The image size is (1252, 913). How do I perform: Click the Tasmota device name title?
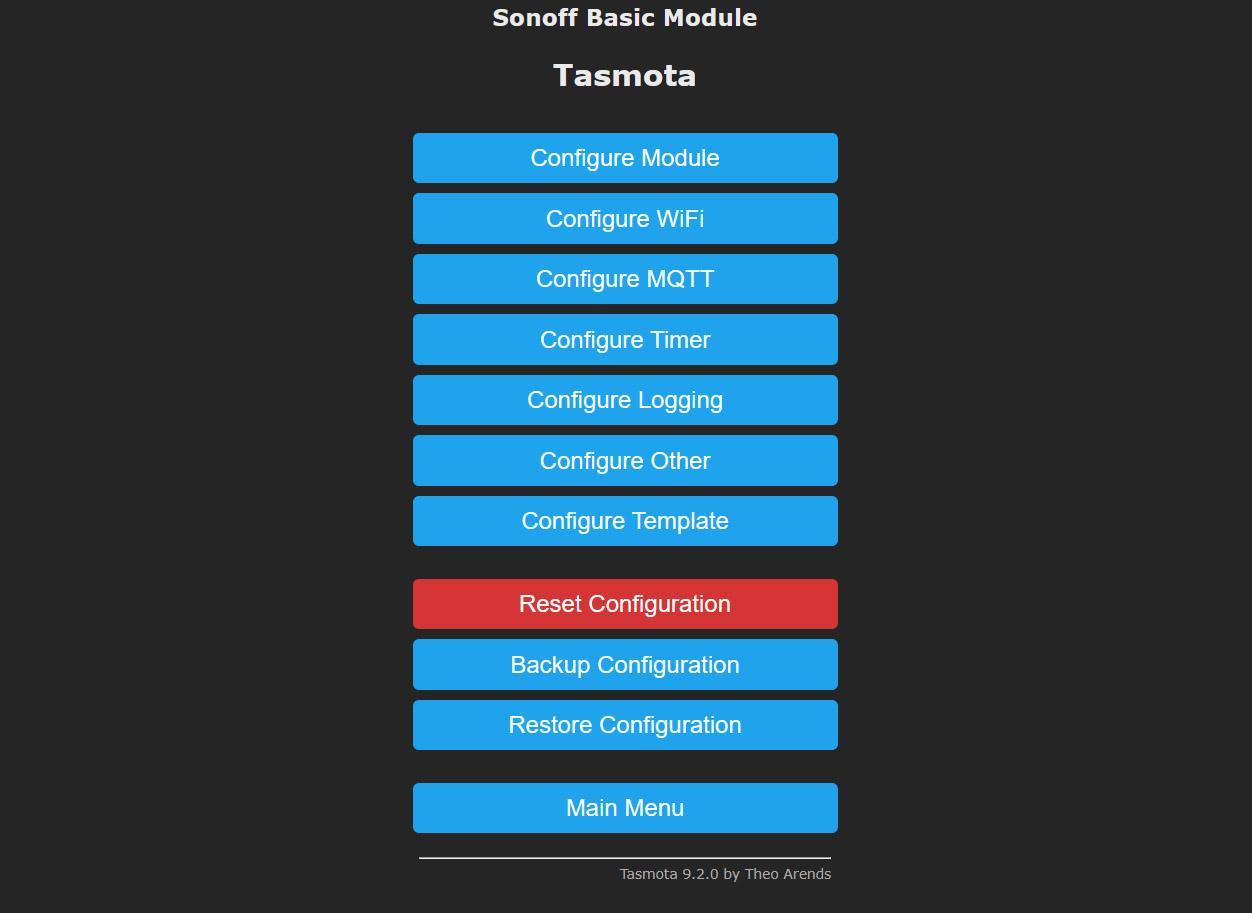tap(625, 76)
